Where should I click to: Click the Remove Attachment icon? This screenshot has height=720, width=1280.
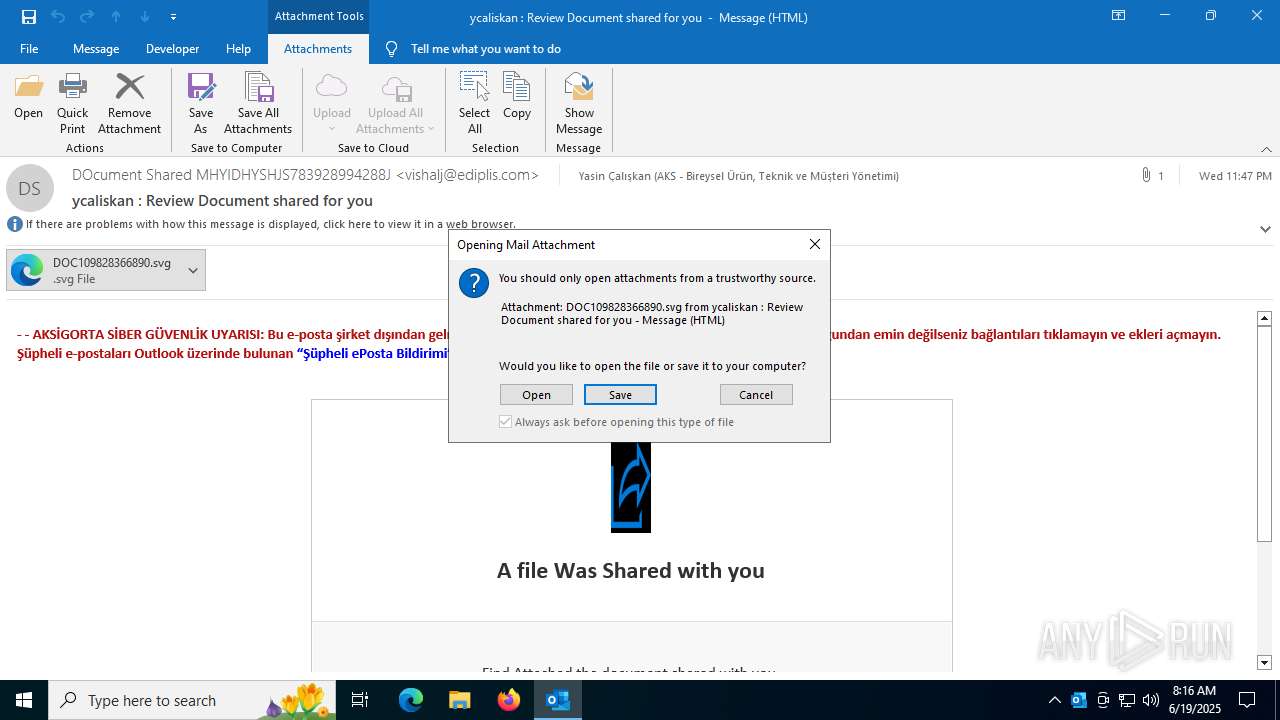click(x=129, y=103)
